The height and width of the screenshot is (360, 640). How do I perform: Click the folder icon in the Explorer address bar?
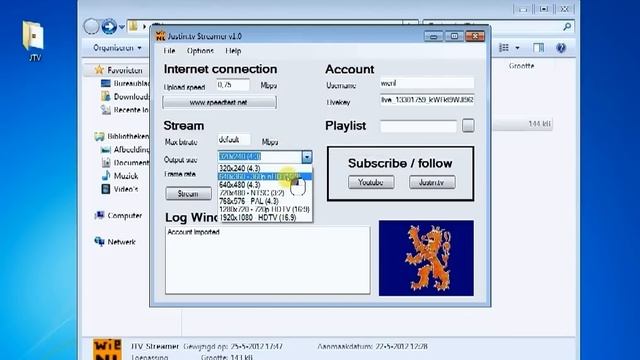[x=133, y=27]
